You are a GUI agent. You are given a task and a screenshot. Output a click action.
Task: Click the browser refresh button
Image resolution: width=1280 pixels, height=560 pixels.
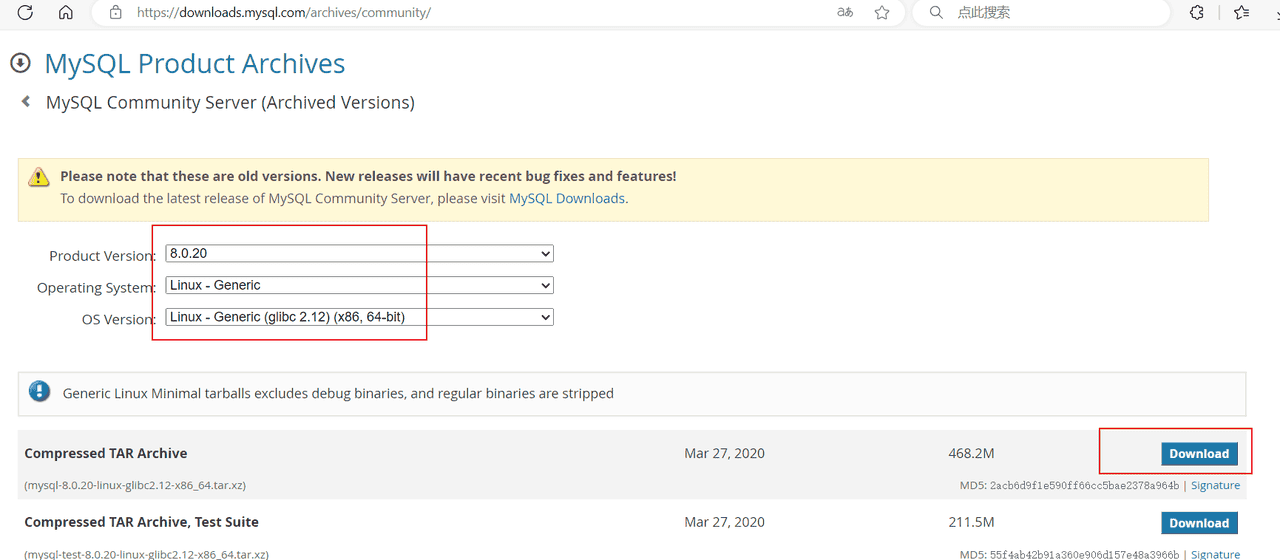coord(26,13)
